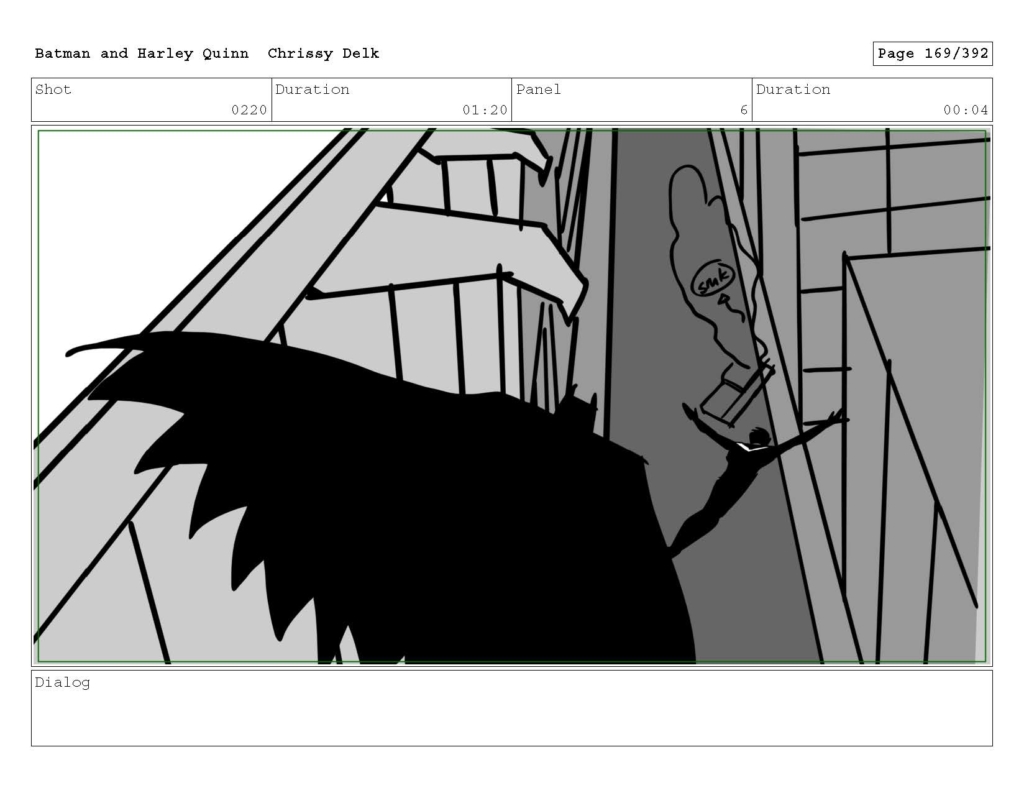This screenshot has width=1024, height=793.
Task: Click the "Page 169/392" page indicator box
Action: (x=932, y=54)
